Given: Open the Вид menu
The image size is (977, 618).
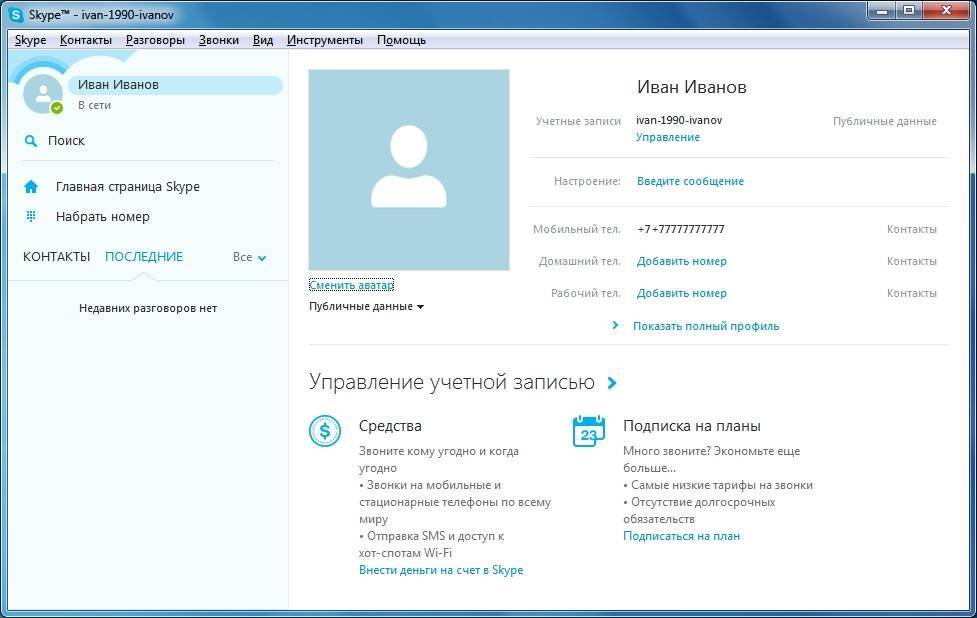Looking at the screenshot, I should 263,40.
